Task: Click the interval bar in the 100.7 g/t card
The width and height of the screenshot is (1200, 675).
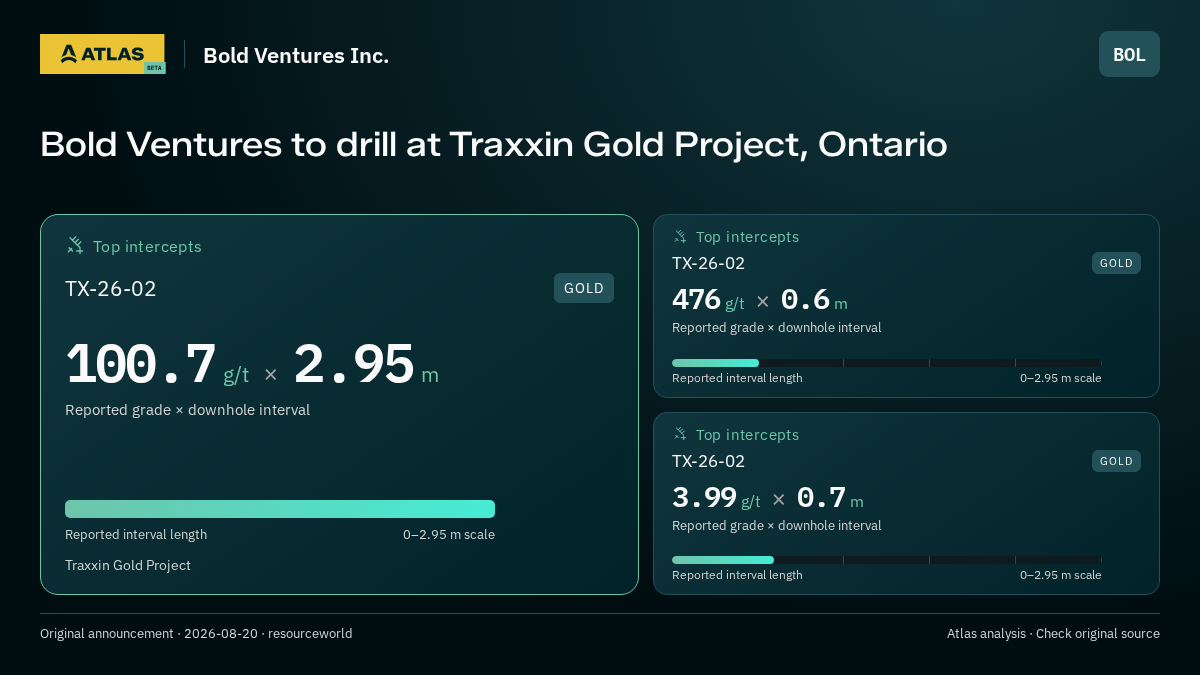Action: coord(280,509)
